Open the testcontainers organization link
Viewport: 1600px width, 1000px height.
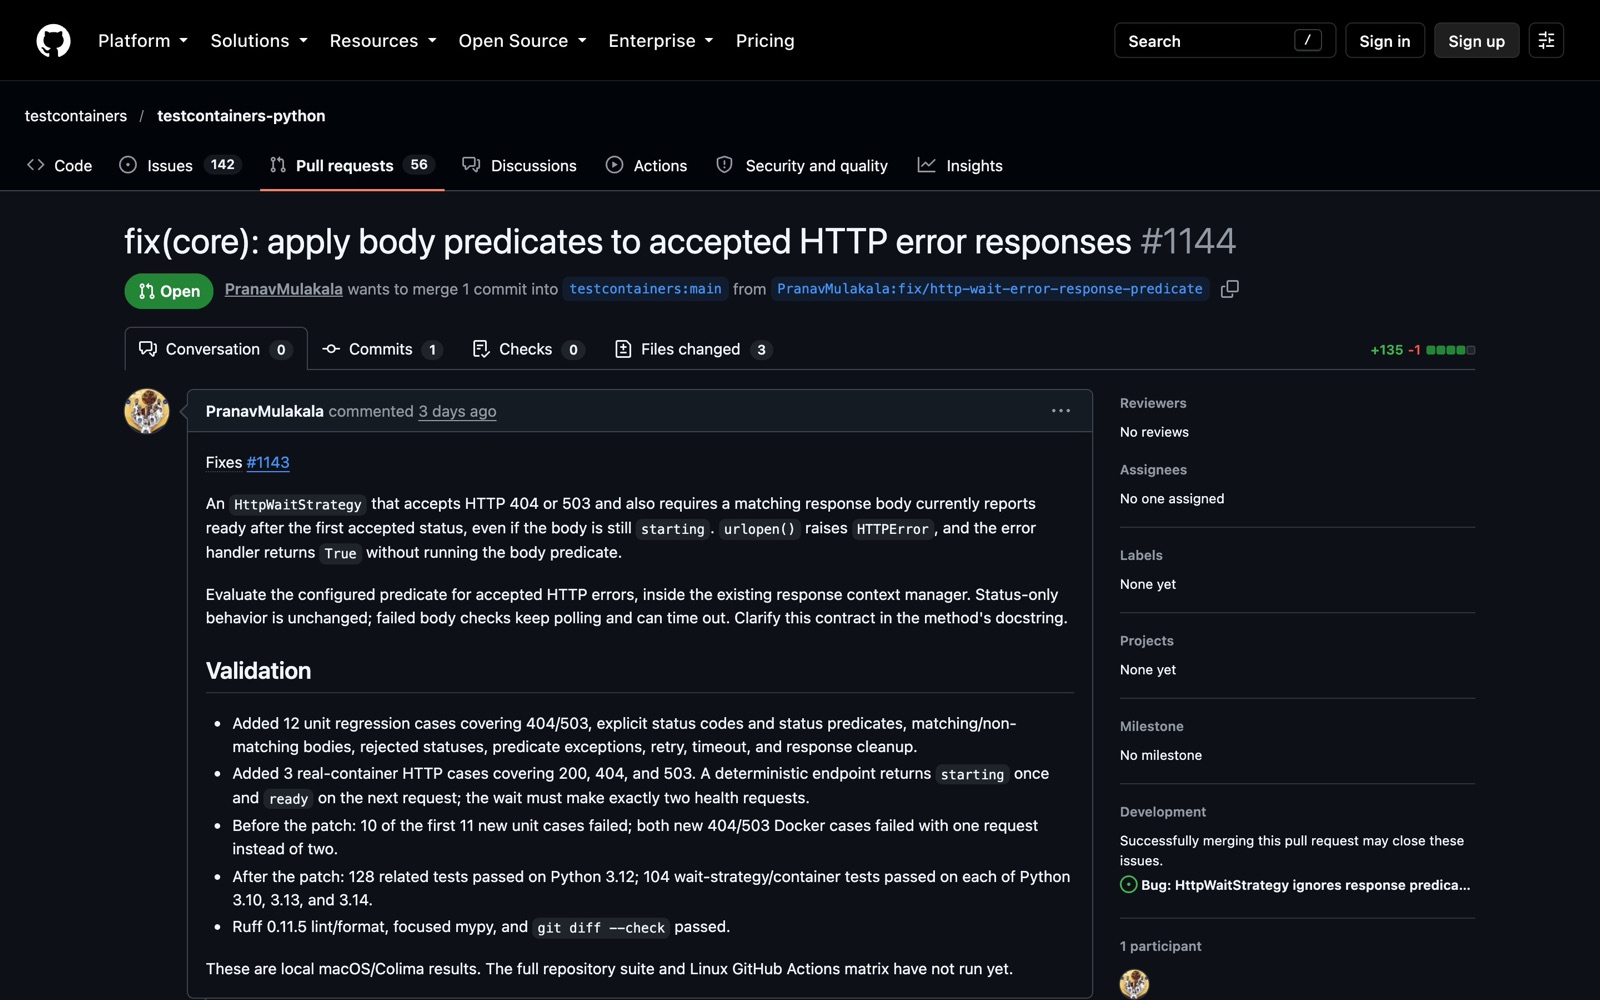tap(76, 116)
